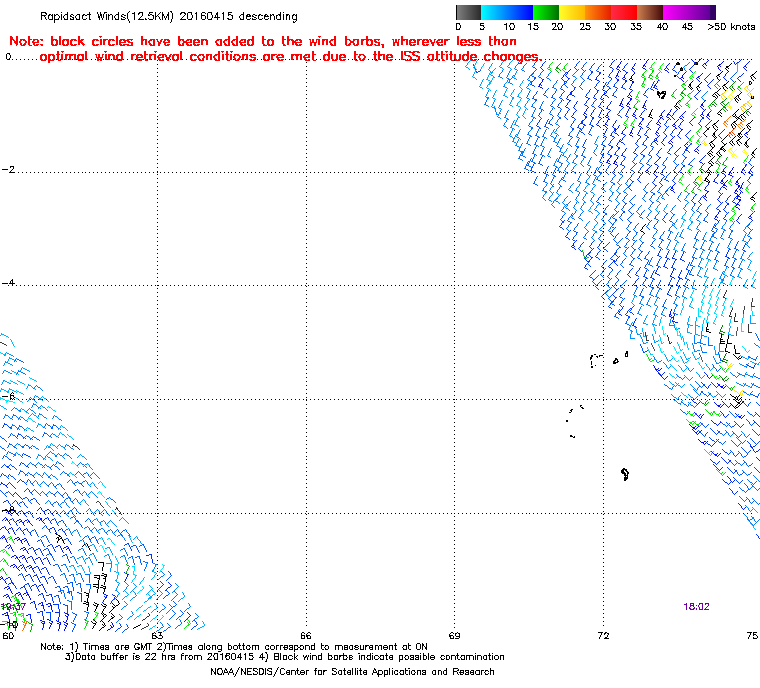The height and width of the screenshot is (688, 760).
Task: Click the latitude label -4
Action: (8, 283)
